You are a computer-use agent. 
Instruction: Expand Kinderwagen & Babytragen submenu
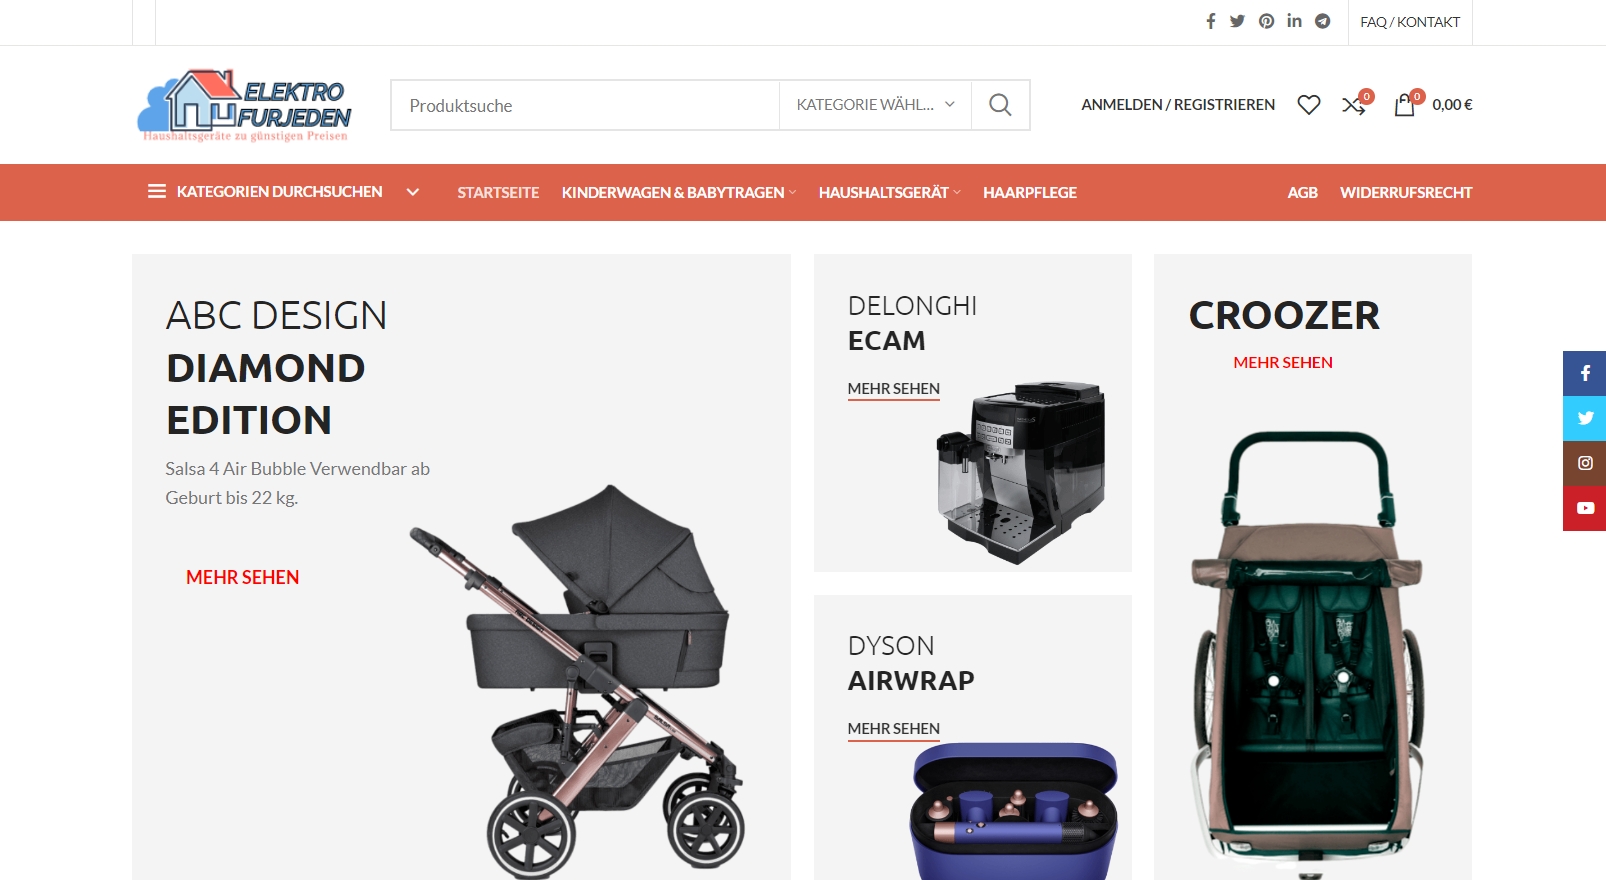coord(679,192)
